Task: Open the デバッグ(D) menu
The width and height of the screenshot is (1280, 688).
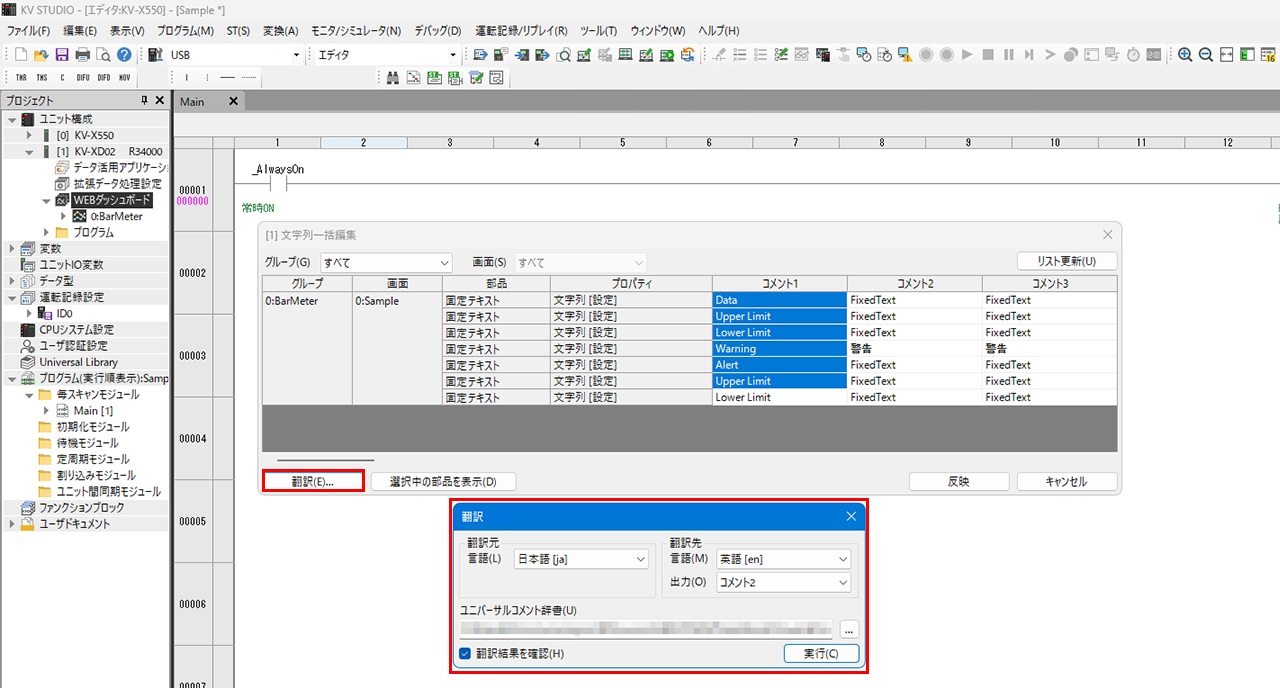Action: tap(437, 31)
